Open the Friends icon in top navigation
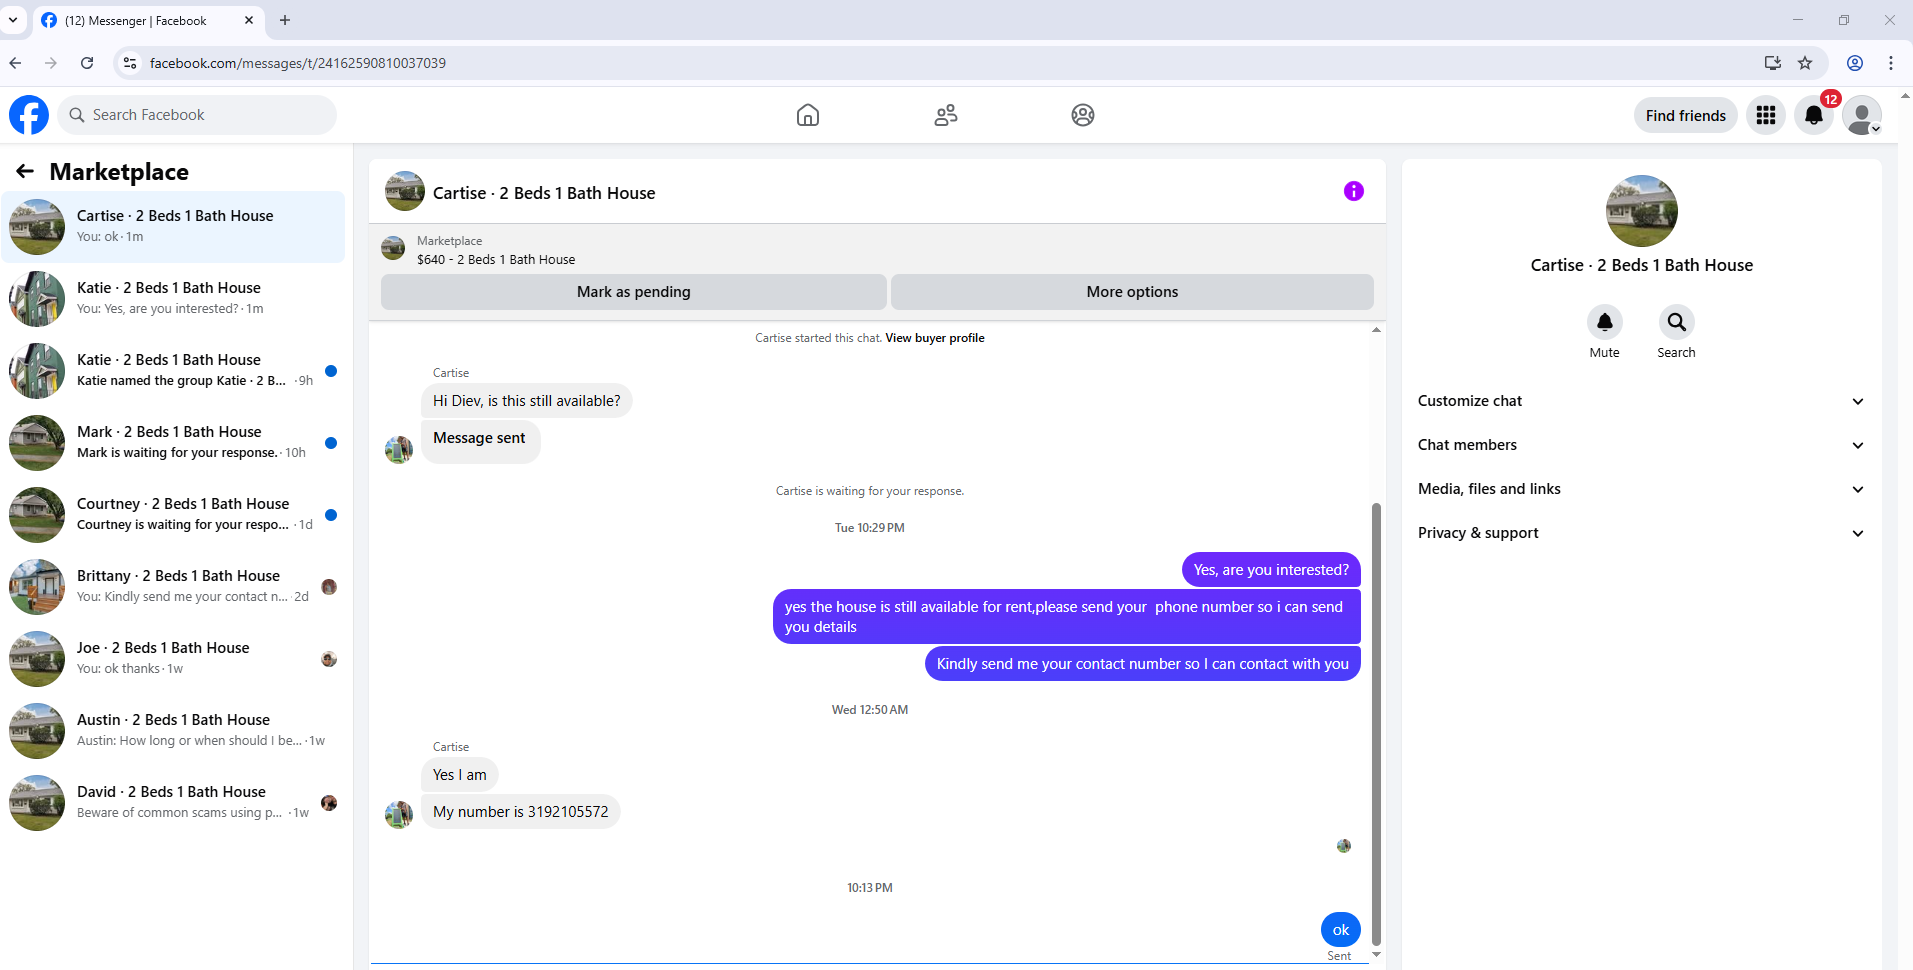Screen dimensions: 1913x970 click(946, 115)
